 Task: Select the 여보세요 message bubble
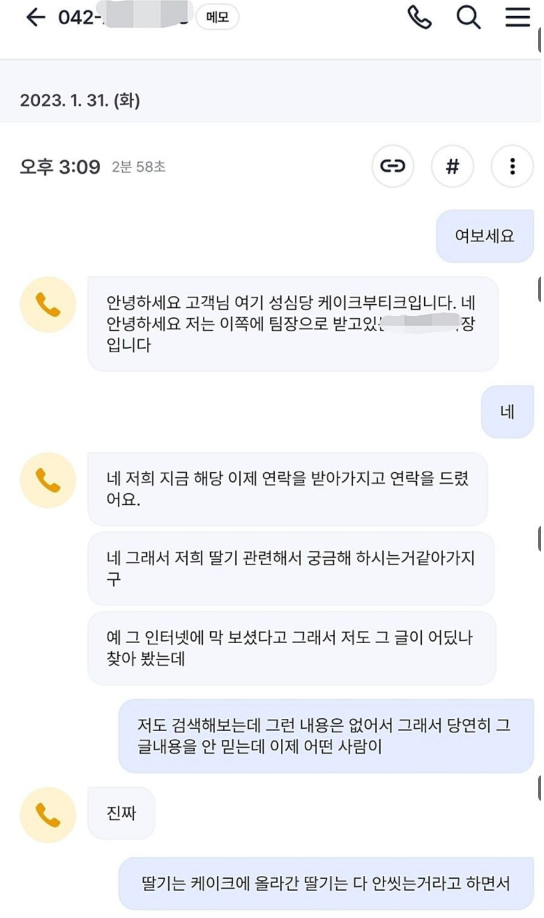(484, 236)
